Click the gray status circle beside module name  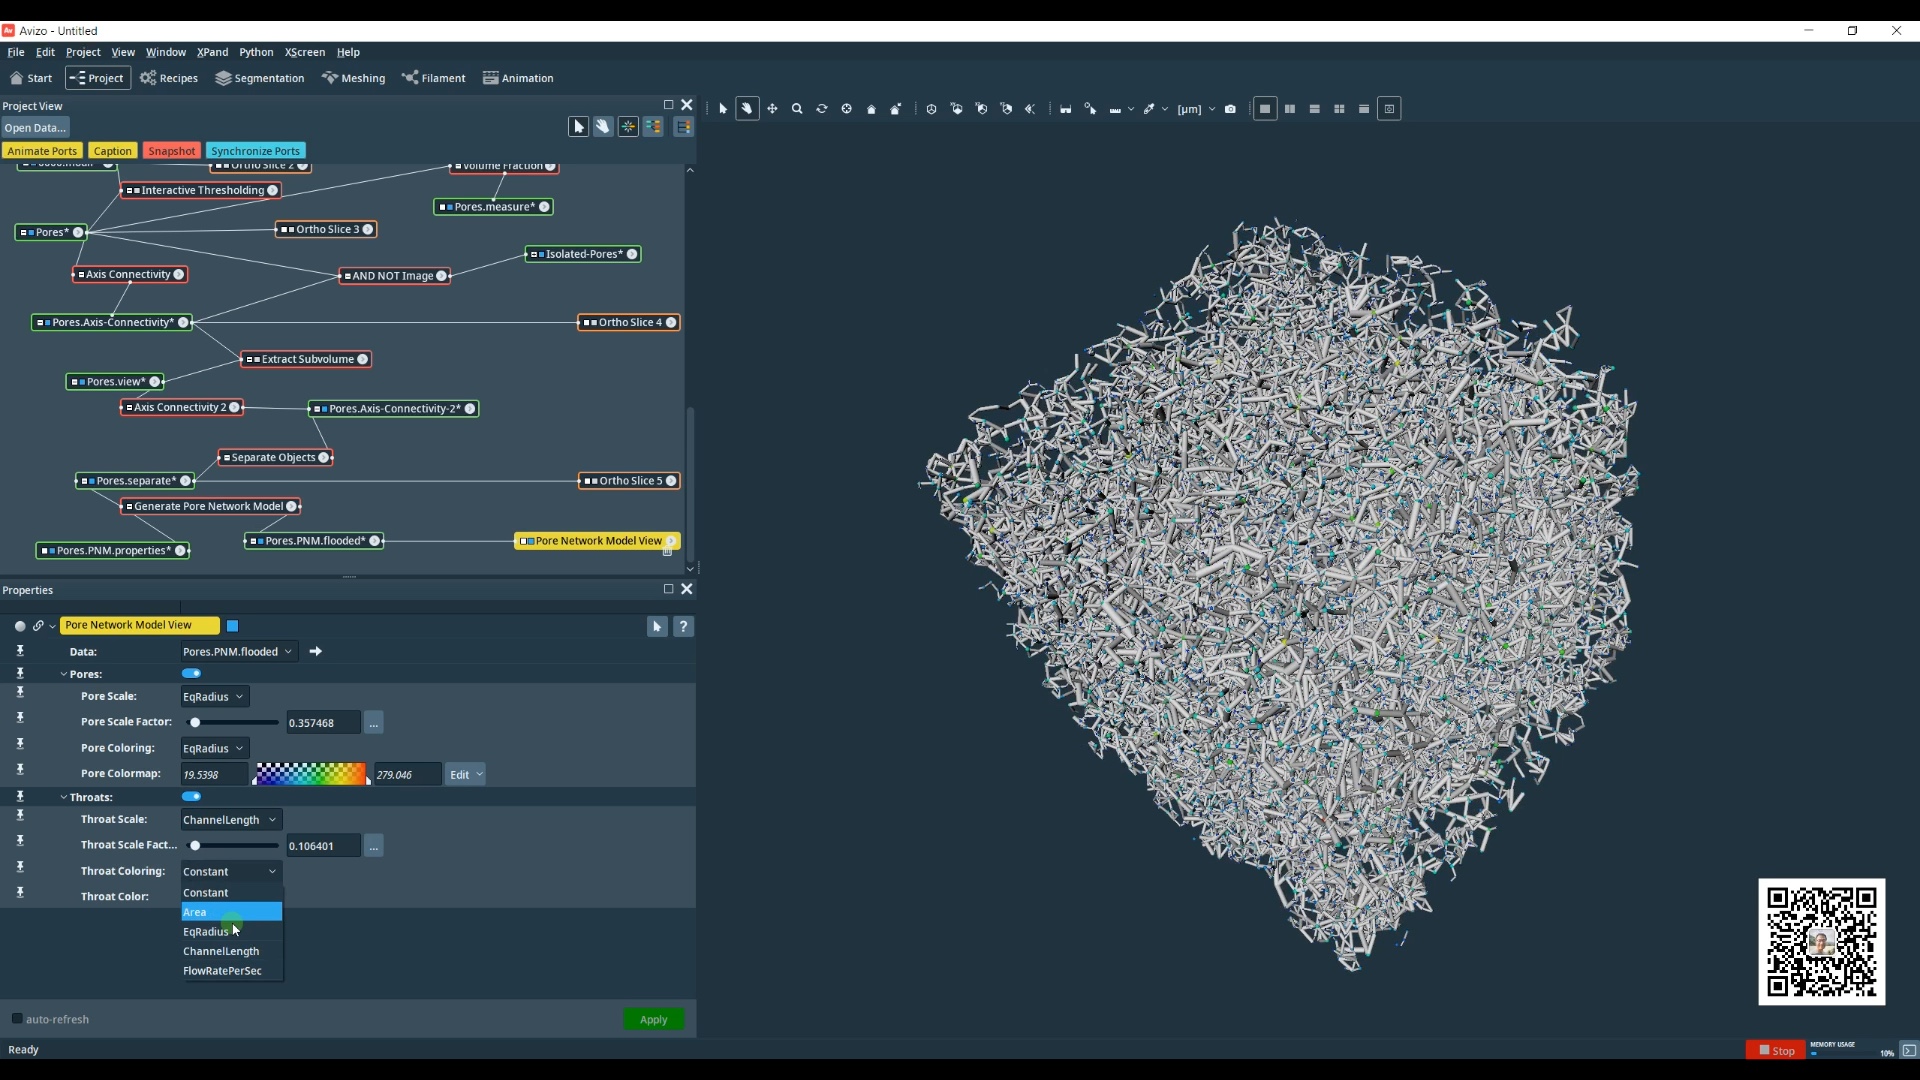pos(20,626)
